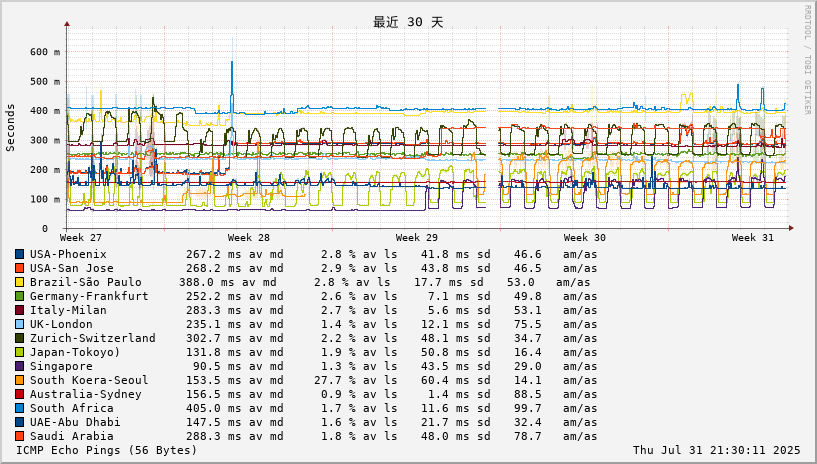
Task: Click the 300 m y-axis label
Action: tap(45, 141)
